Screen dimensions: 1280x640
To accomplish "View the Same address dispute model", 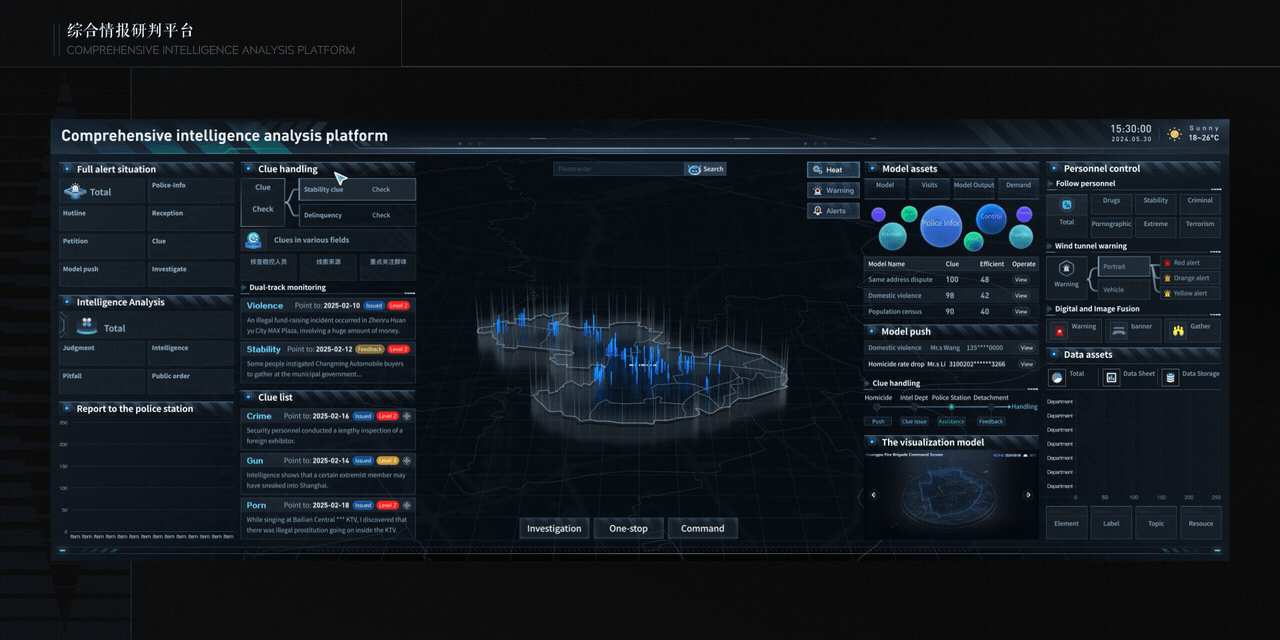I will point(1021,280).
